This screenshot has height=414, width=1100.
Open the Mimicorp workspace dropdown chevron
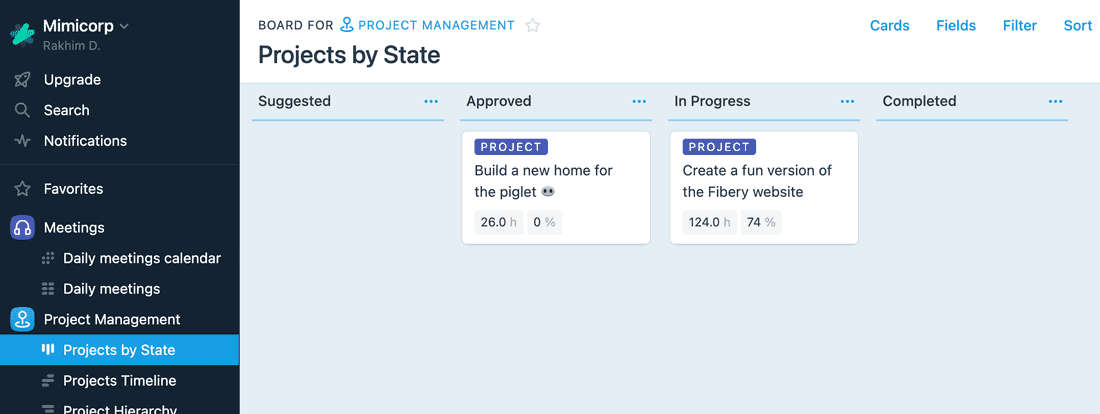click(x=124, y=26)
